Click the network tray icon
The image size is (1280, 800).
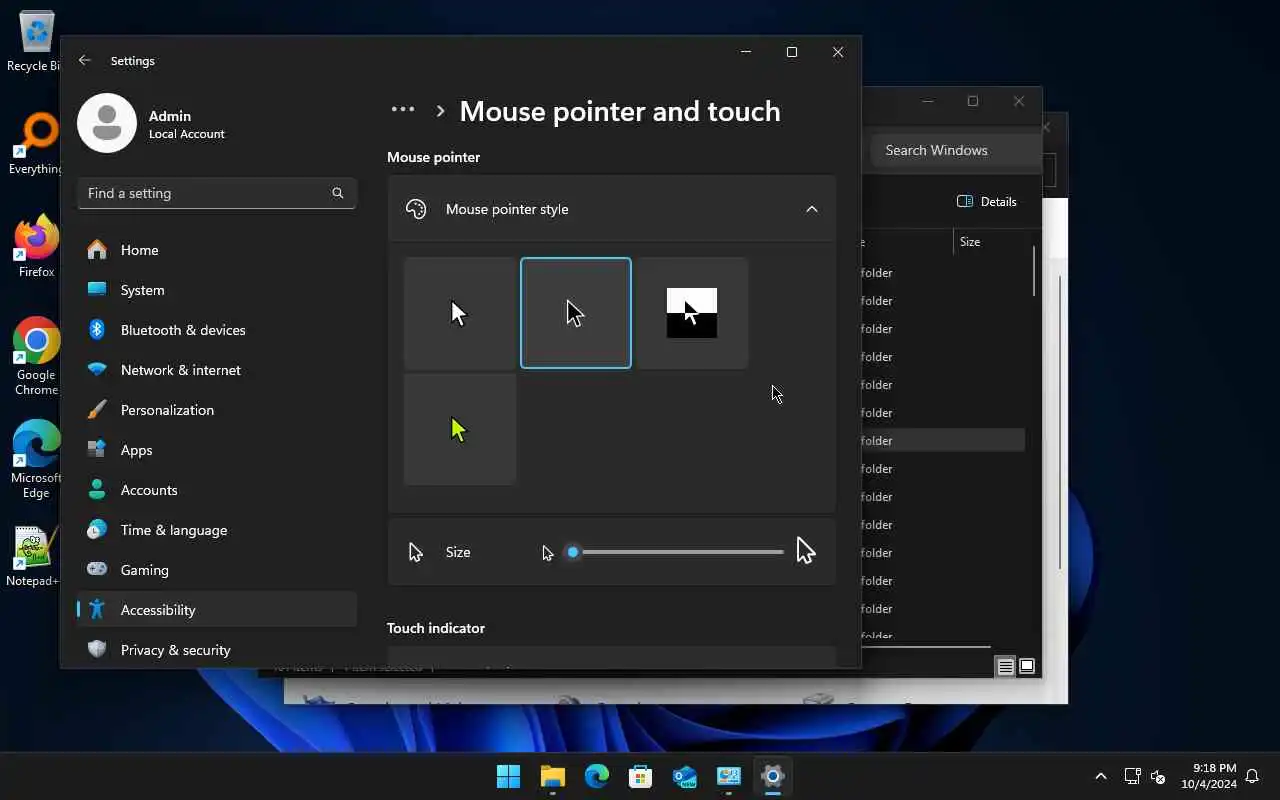[1132, 776]
